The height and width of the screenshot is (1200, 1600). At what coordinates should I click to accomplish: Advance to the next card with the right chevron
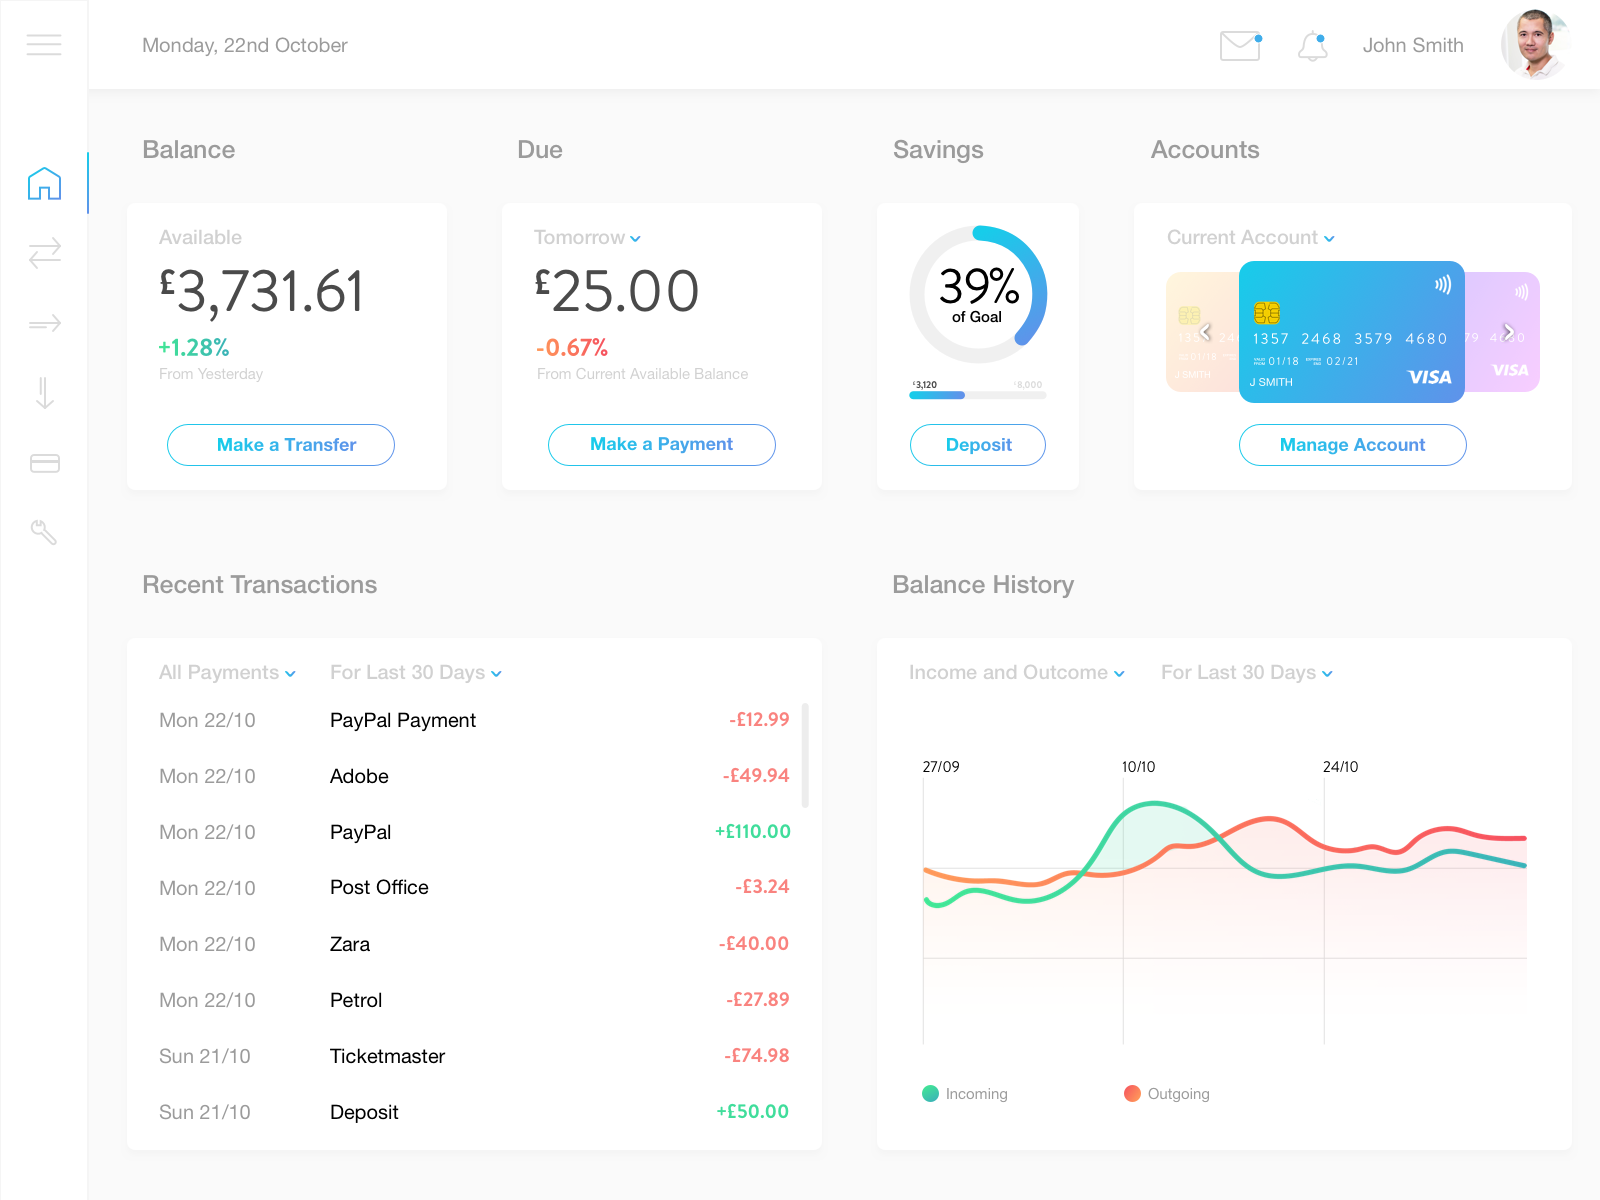pos(1508,331)
